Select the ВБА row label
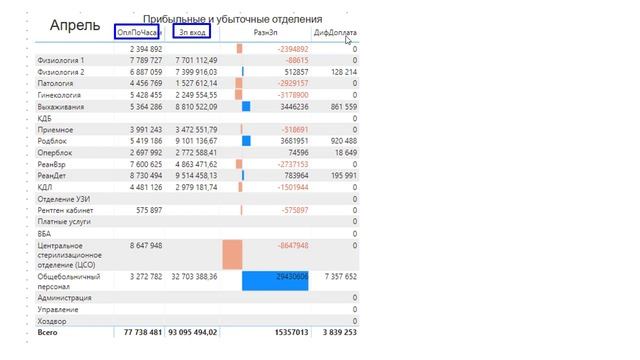 click(x=44, y=234)
